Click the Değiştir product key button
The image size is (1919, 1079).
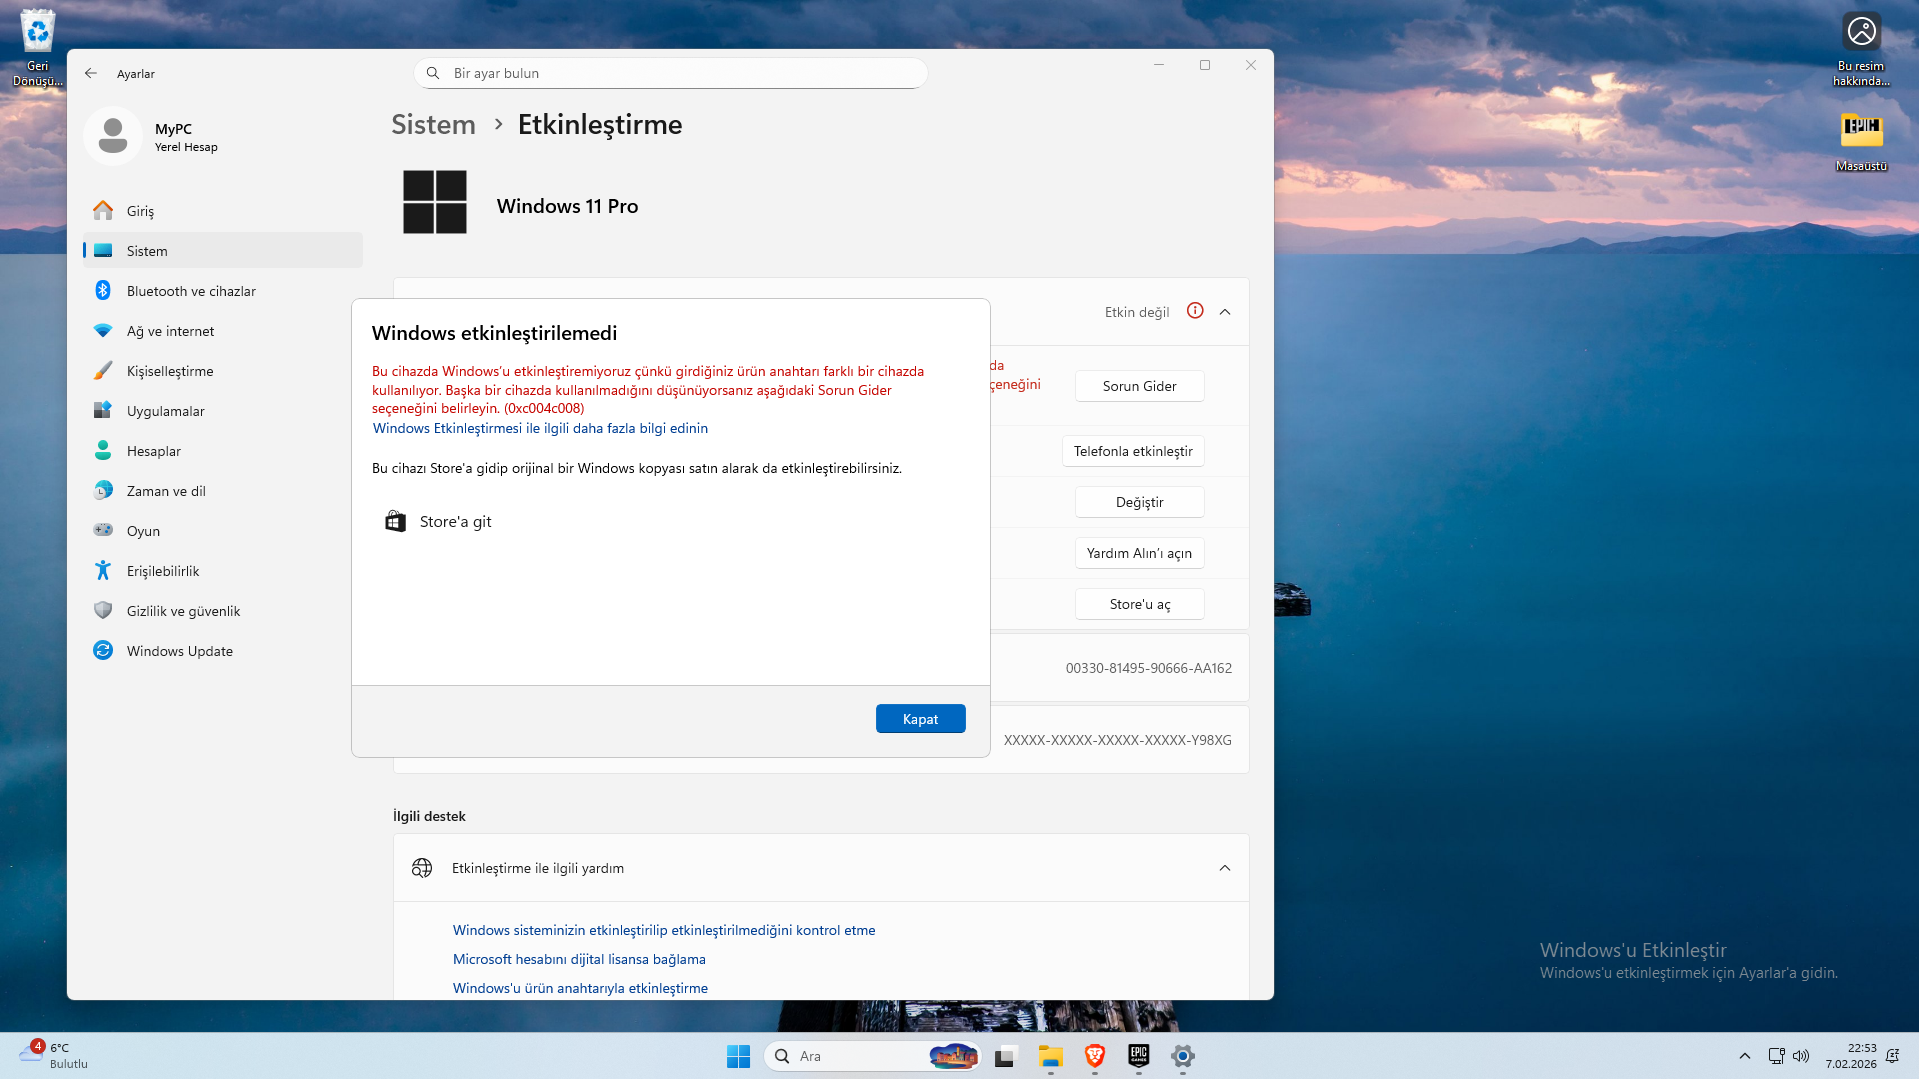tap(1139, 502)
